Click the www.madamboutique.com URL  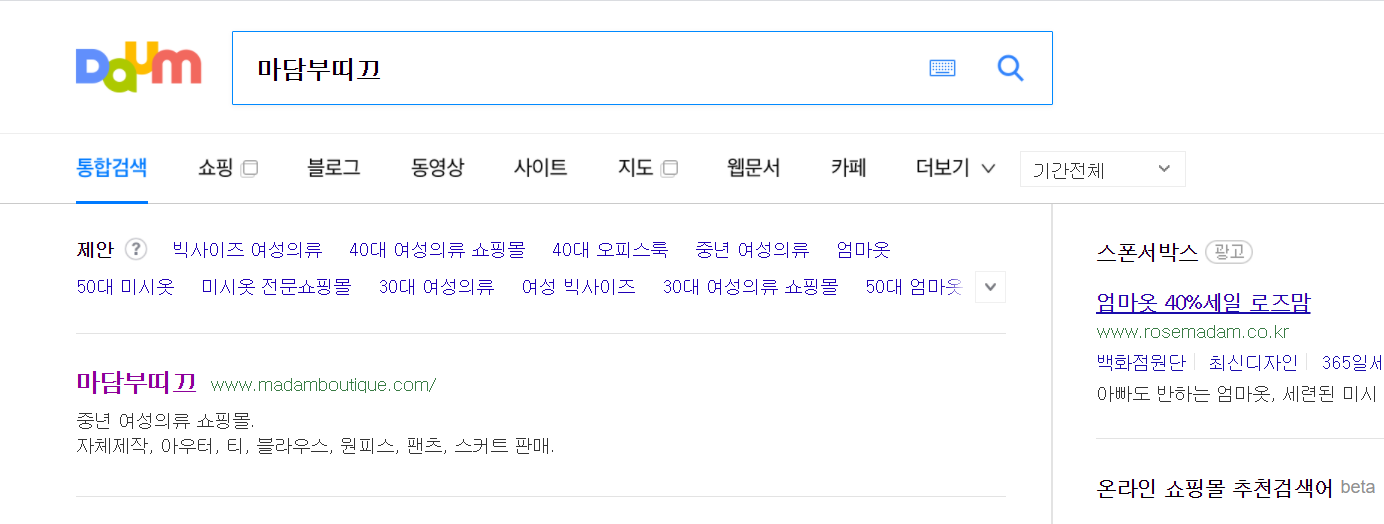pos(324,385)
